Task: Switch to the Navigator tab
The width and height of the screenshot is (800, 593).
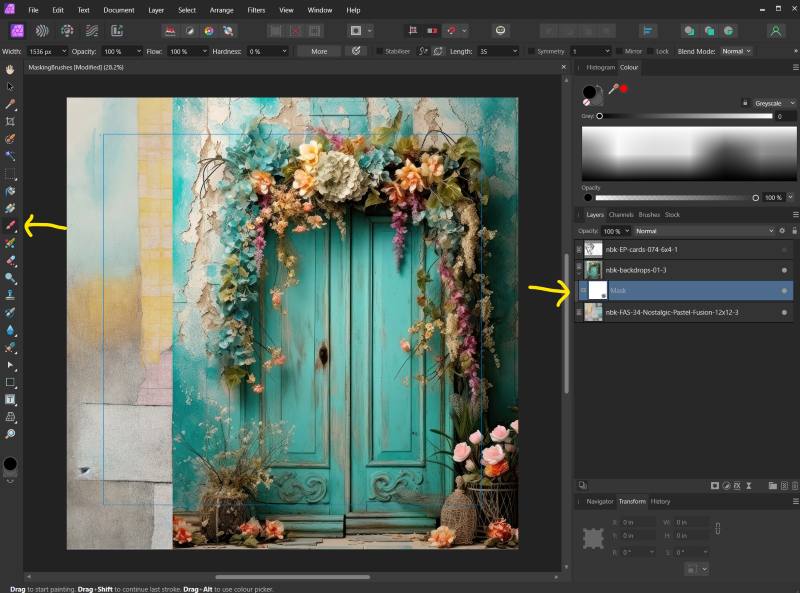Action: click(599, 502)
